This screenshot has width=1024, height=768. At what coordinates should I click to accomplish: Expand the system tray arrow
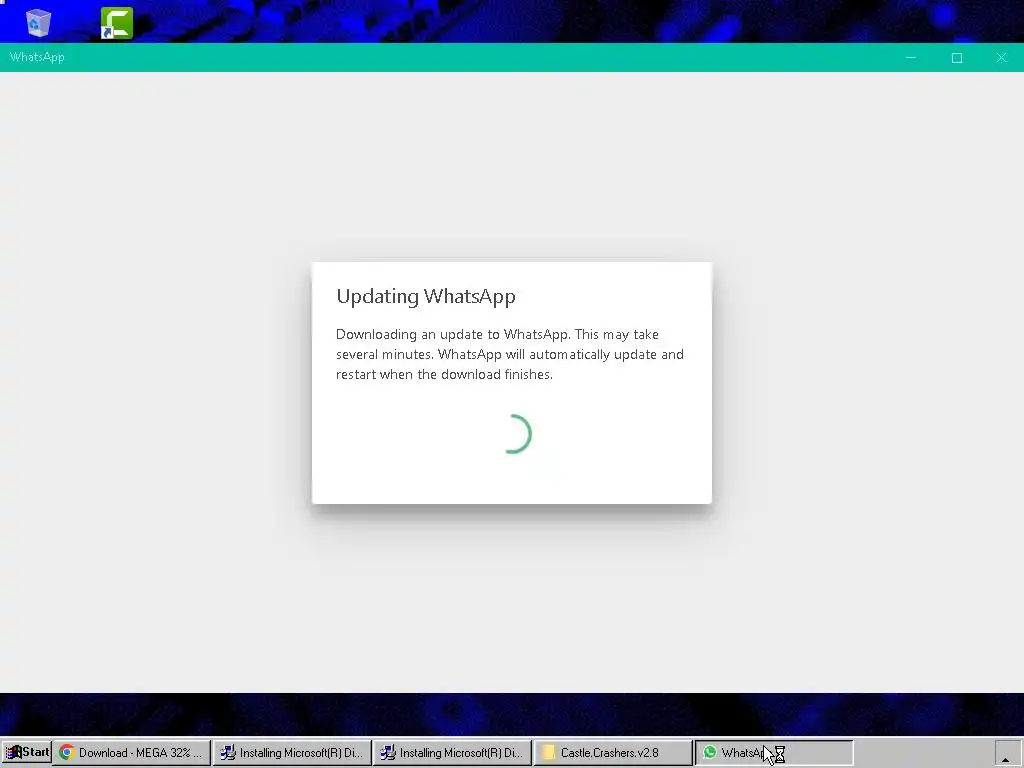[x=1006, y=754]
